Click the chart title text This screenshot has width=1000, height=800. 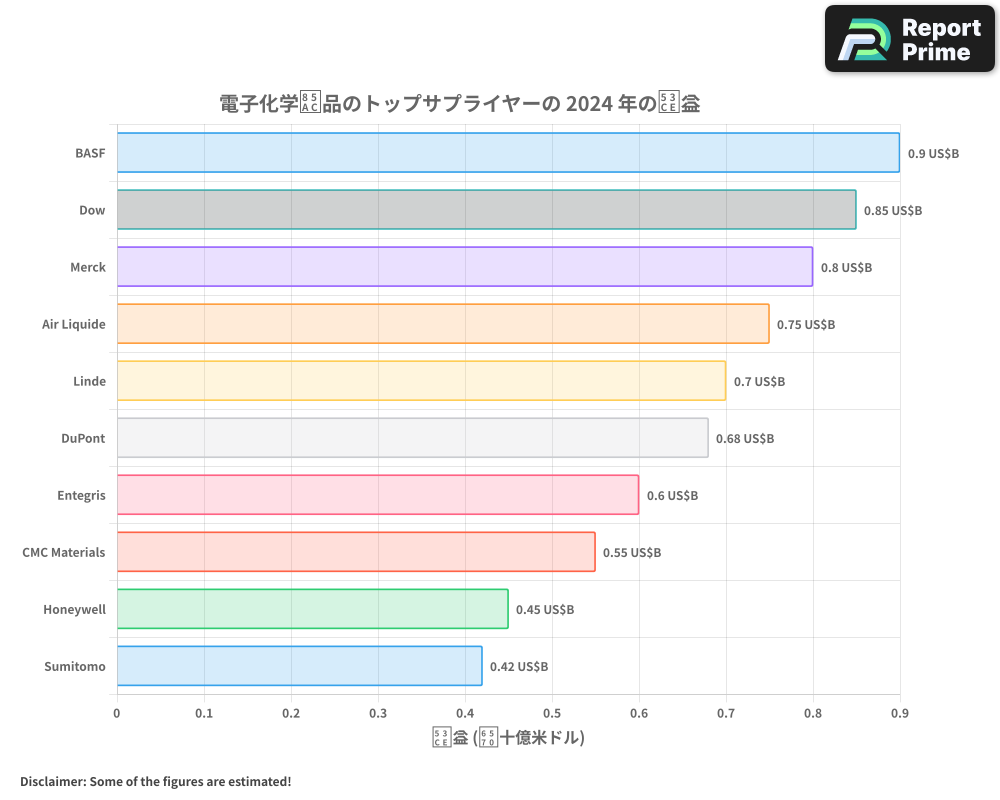click(457, 103)
